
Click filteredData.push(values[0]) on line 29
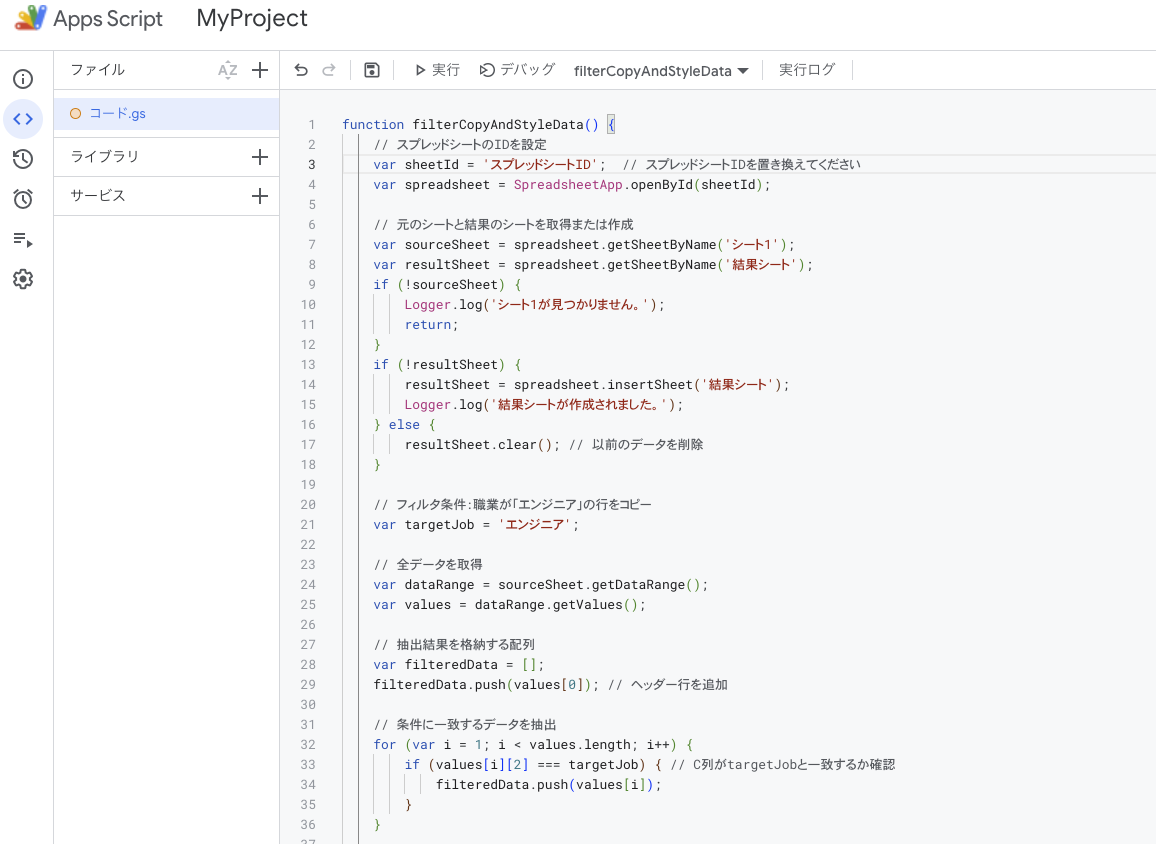[482, 684]
